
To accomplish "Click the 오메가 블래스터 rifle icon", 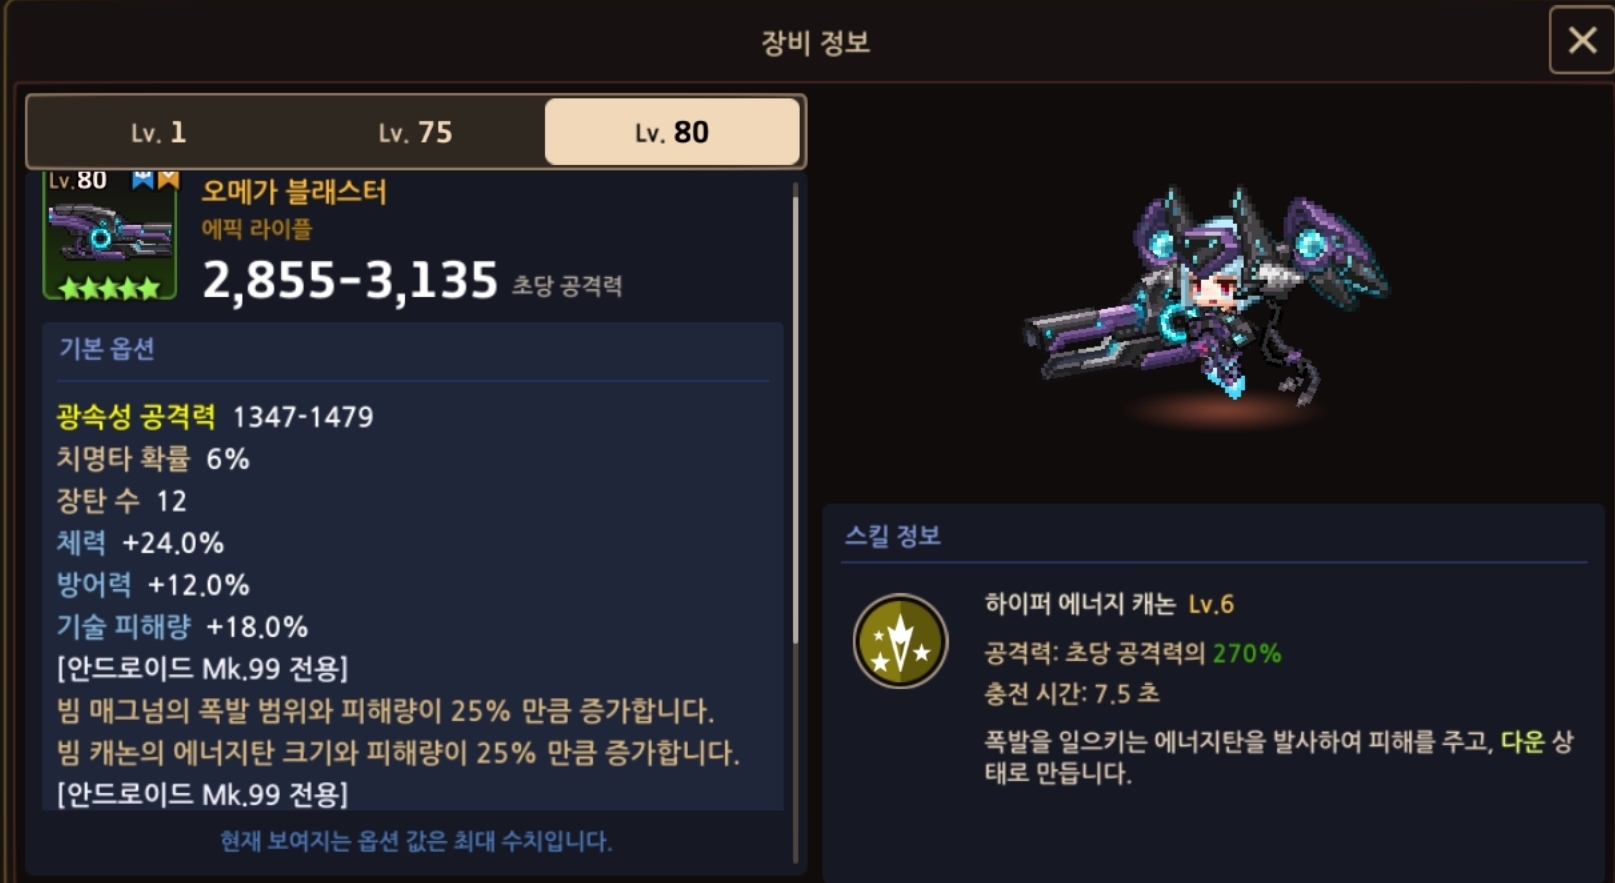I will click(x=110, y=237).
